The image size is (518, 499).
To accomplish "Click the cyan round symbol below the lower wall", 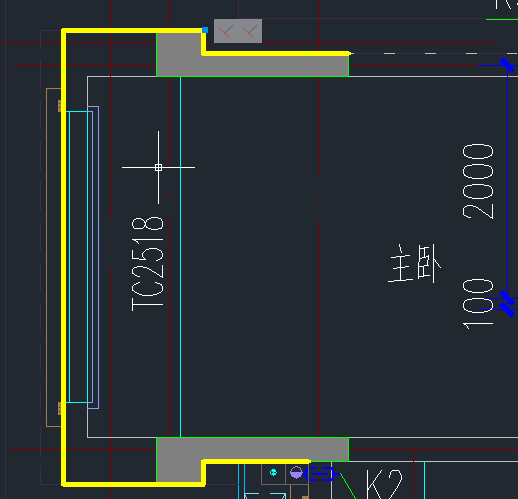I will tap(273, 472).
